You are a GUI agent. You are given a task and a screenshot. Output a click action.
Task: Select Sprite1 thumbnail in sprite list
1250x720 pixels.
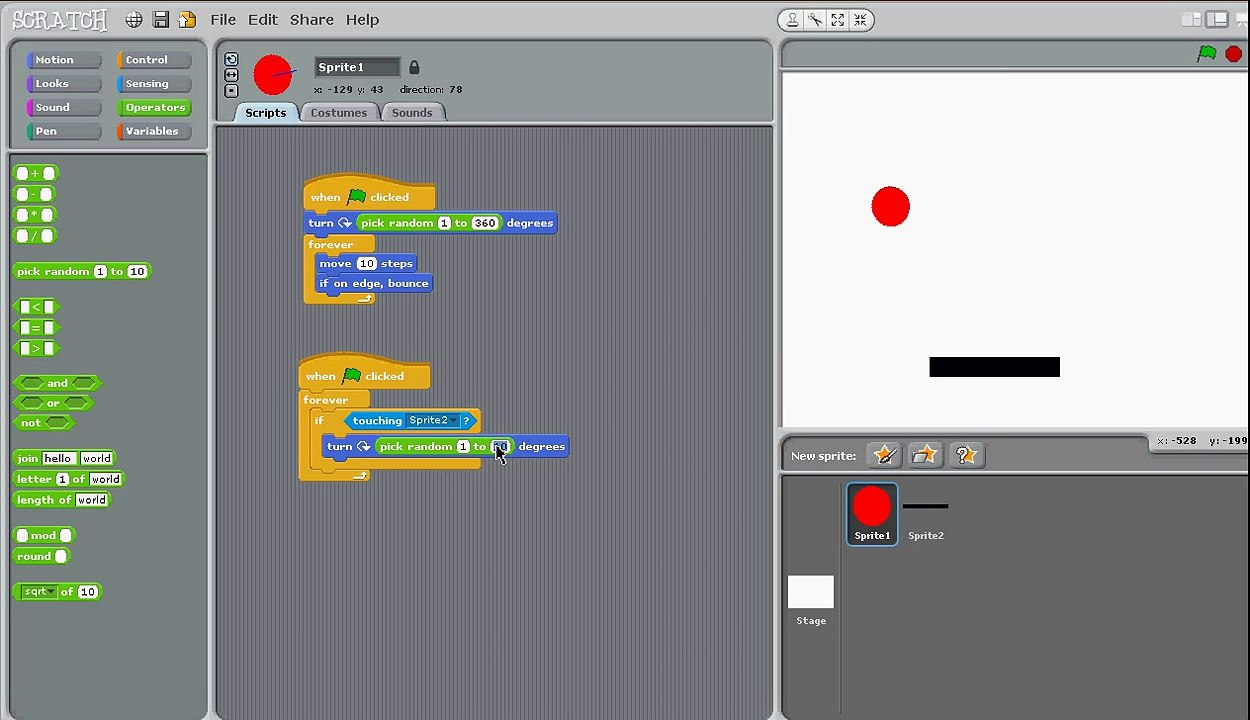pyautogui.click(x=872, y=514)
